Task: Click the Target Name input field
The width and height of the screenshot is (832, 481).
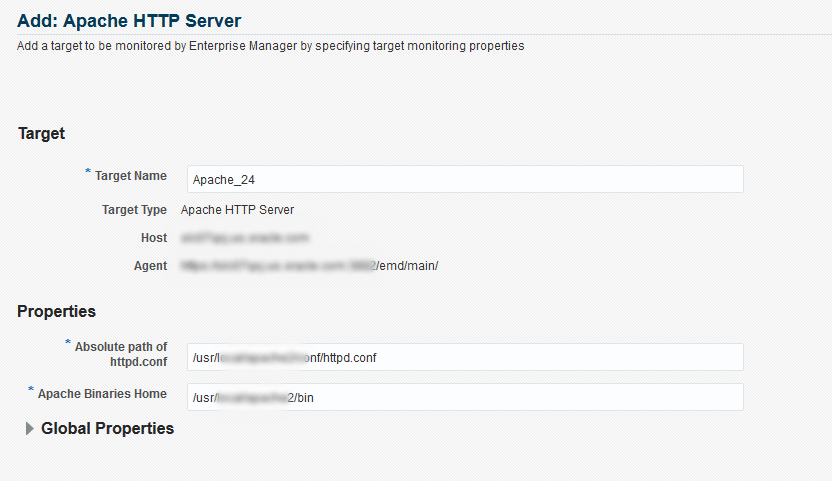Action: point(465,179)
